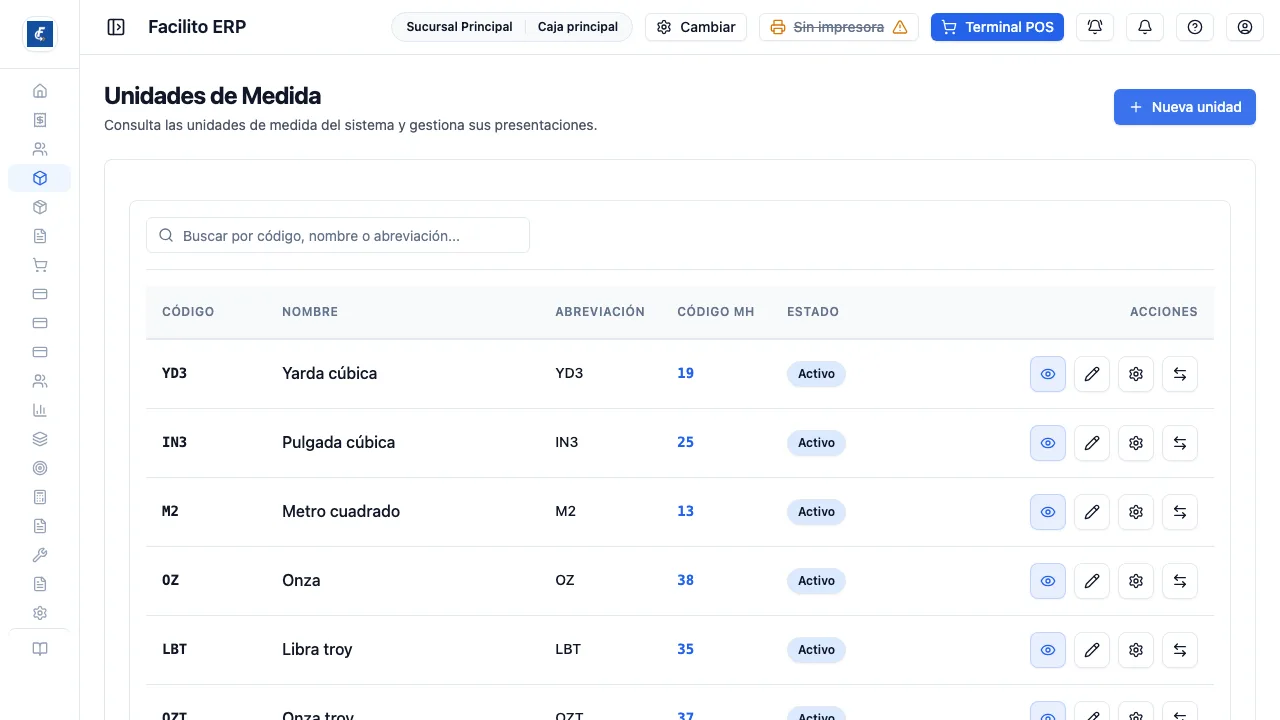Open the wrench tools sidebar icon
1280x720 pixels.
click(x=40, y=555)
